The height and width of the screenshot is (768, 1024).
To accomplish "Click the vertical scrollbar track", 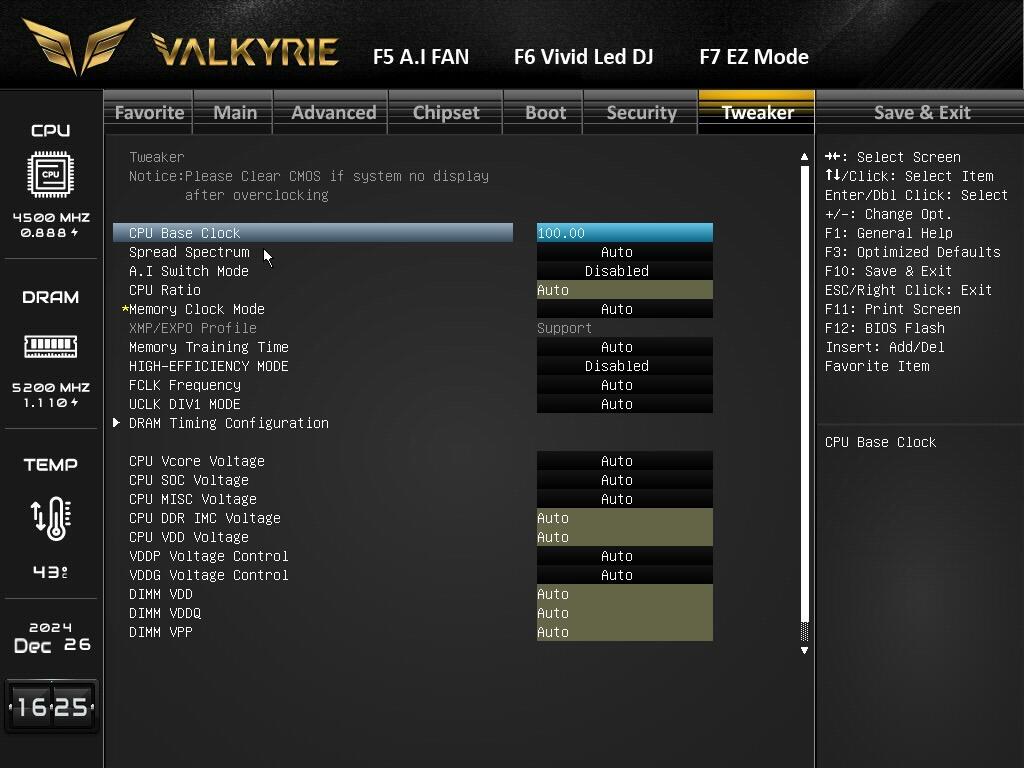I will tap(804, 400).
